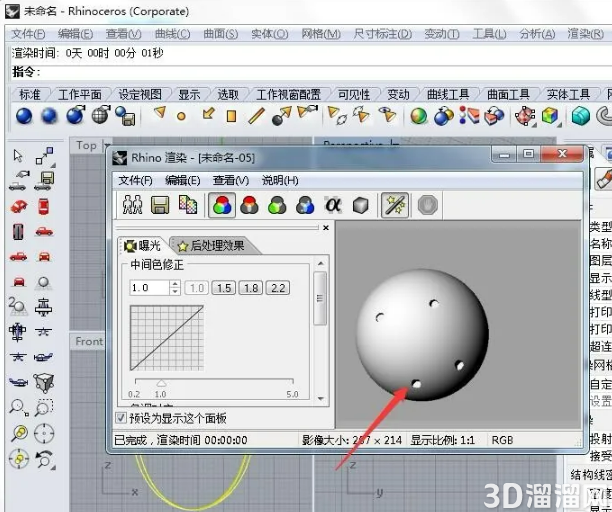Set gamma preset to 1.8
Screen dimensions: 612x512
click(251, 288)
